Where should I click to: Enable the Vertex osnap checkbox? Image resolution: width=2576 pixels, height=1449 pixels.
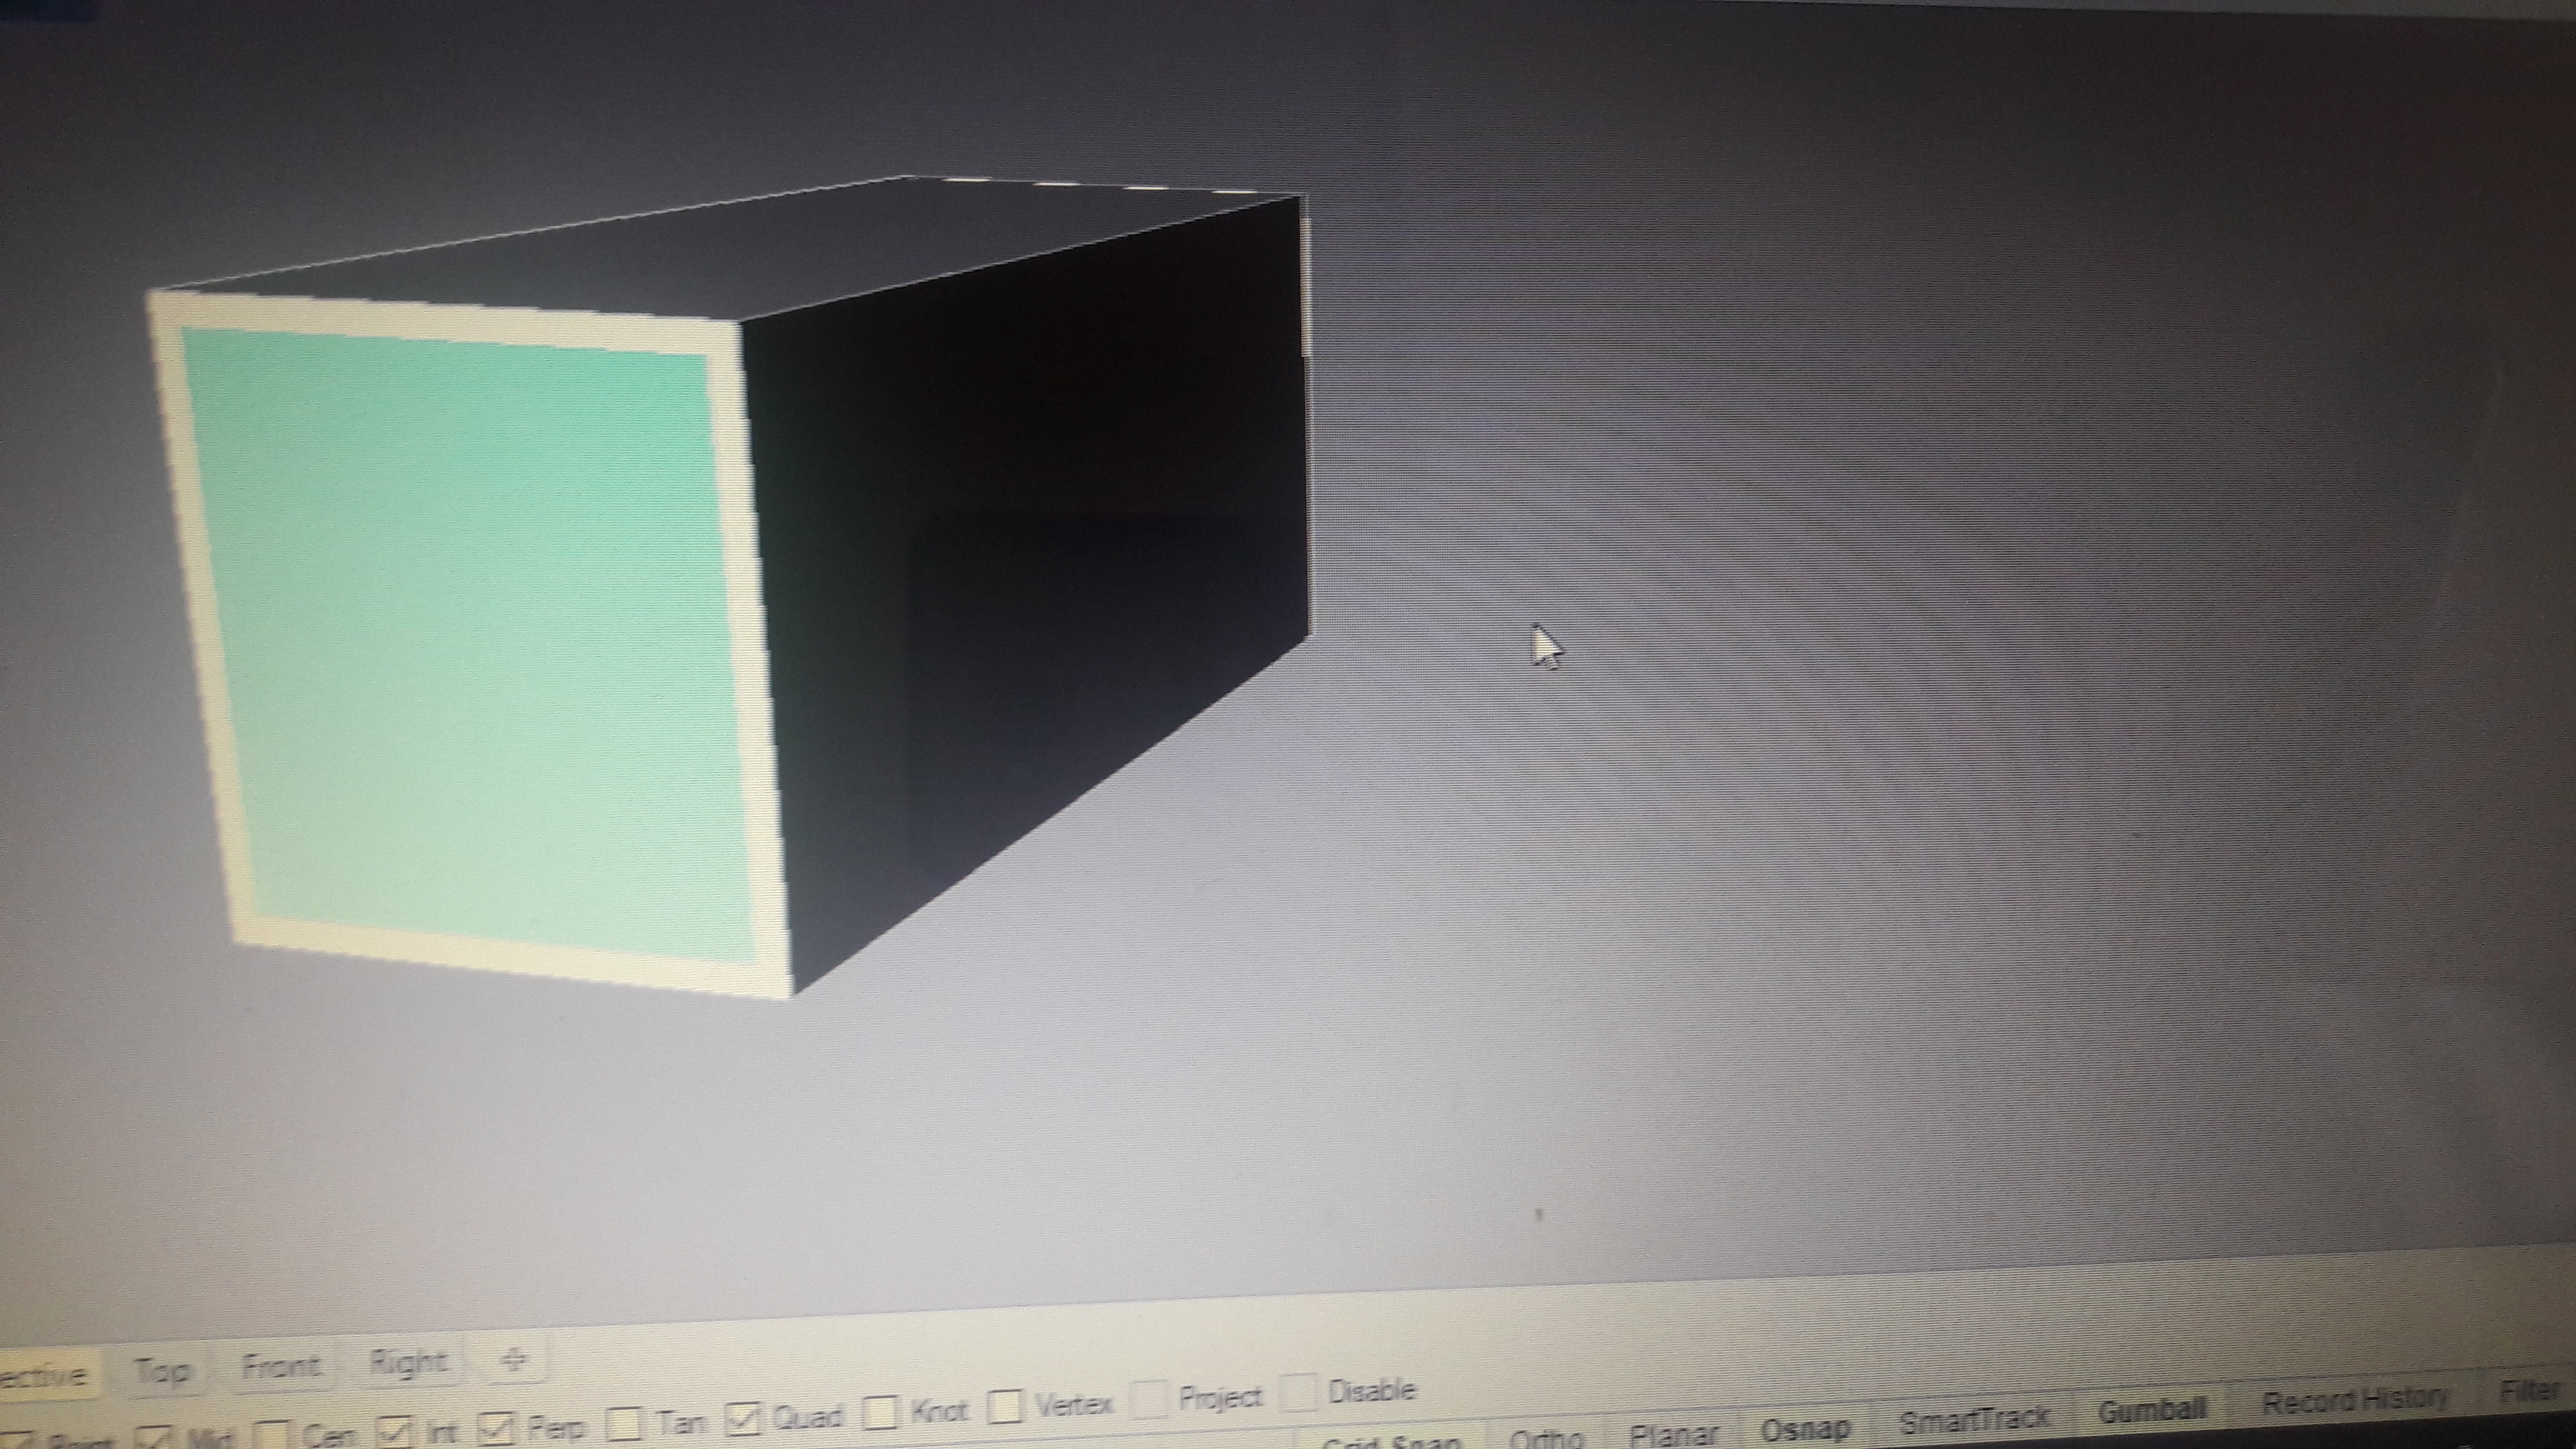[1005, 1408]
